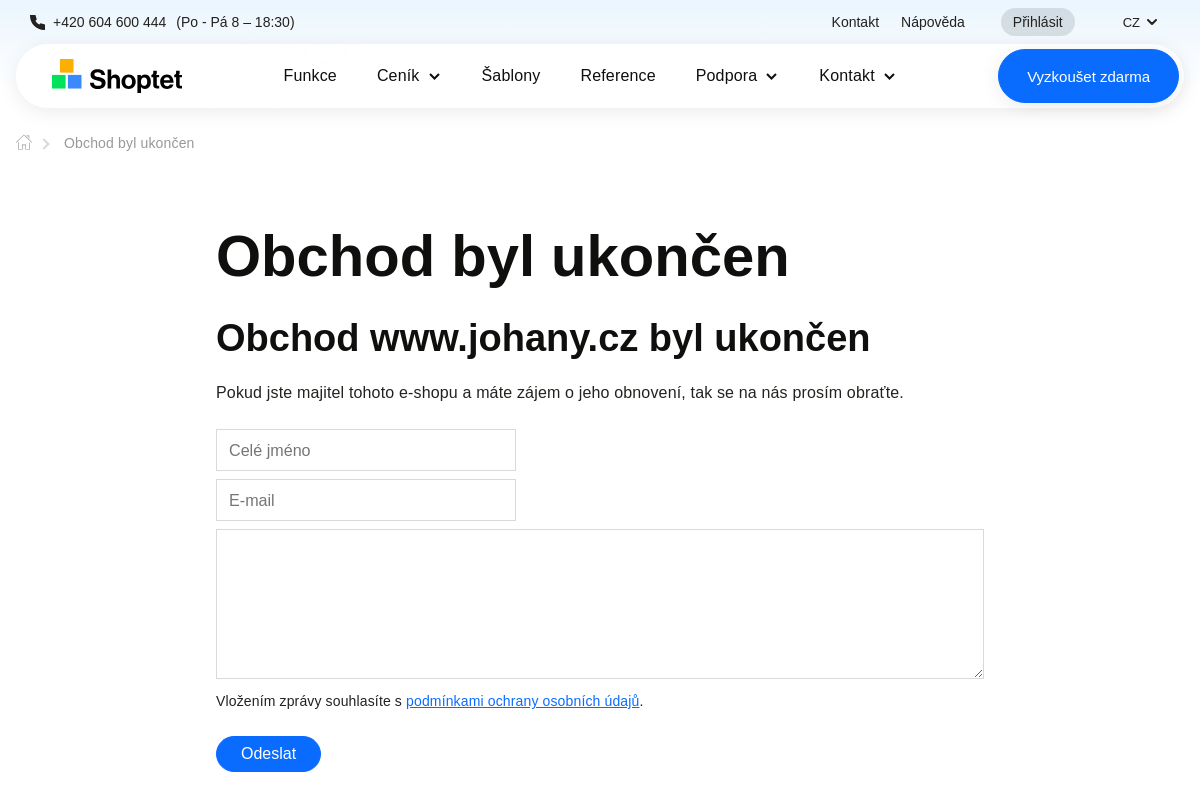Focus the E-mail input field
1200x800 pixels.
point(366,500)
